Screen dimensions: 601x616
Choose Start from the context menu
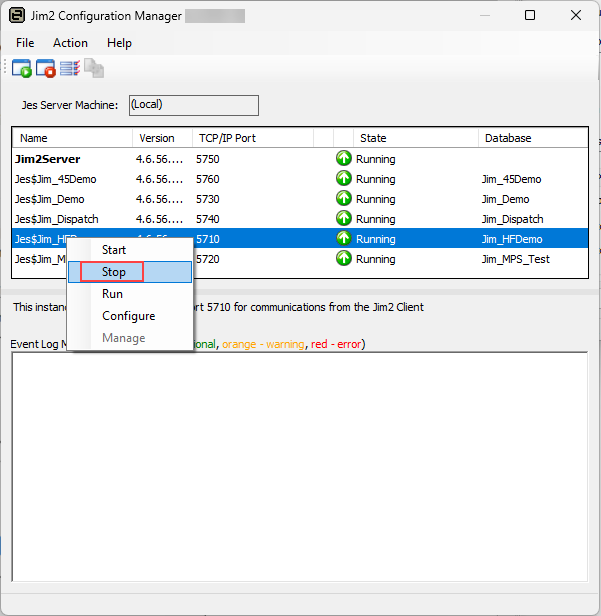coord(130,250)
